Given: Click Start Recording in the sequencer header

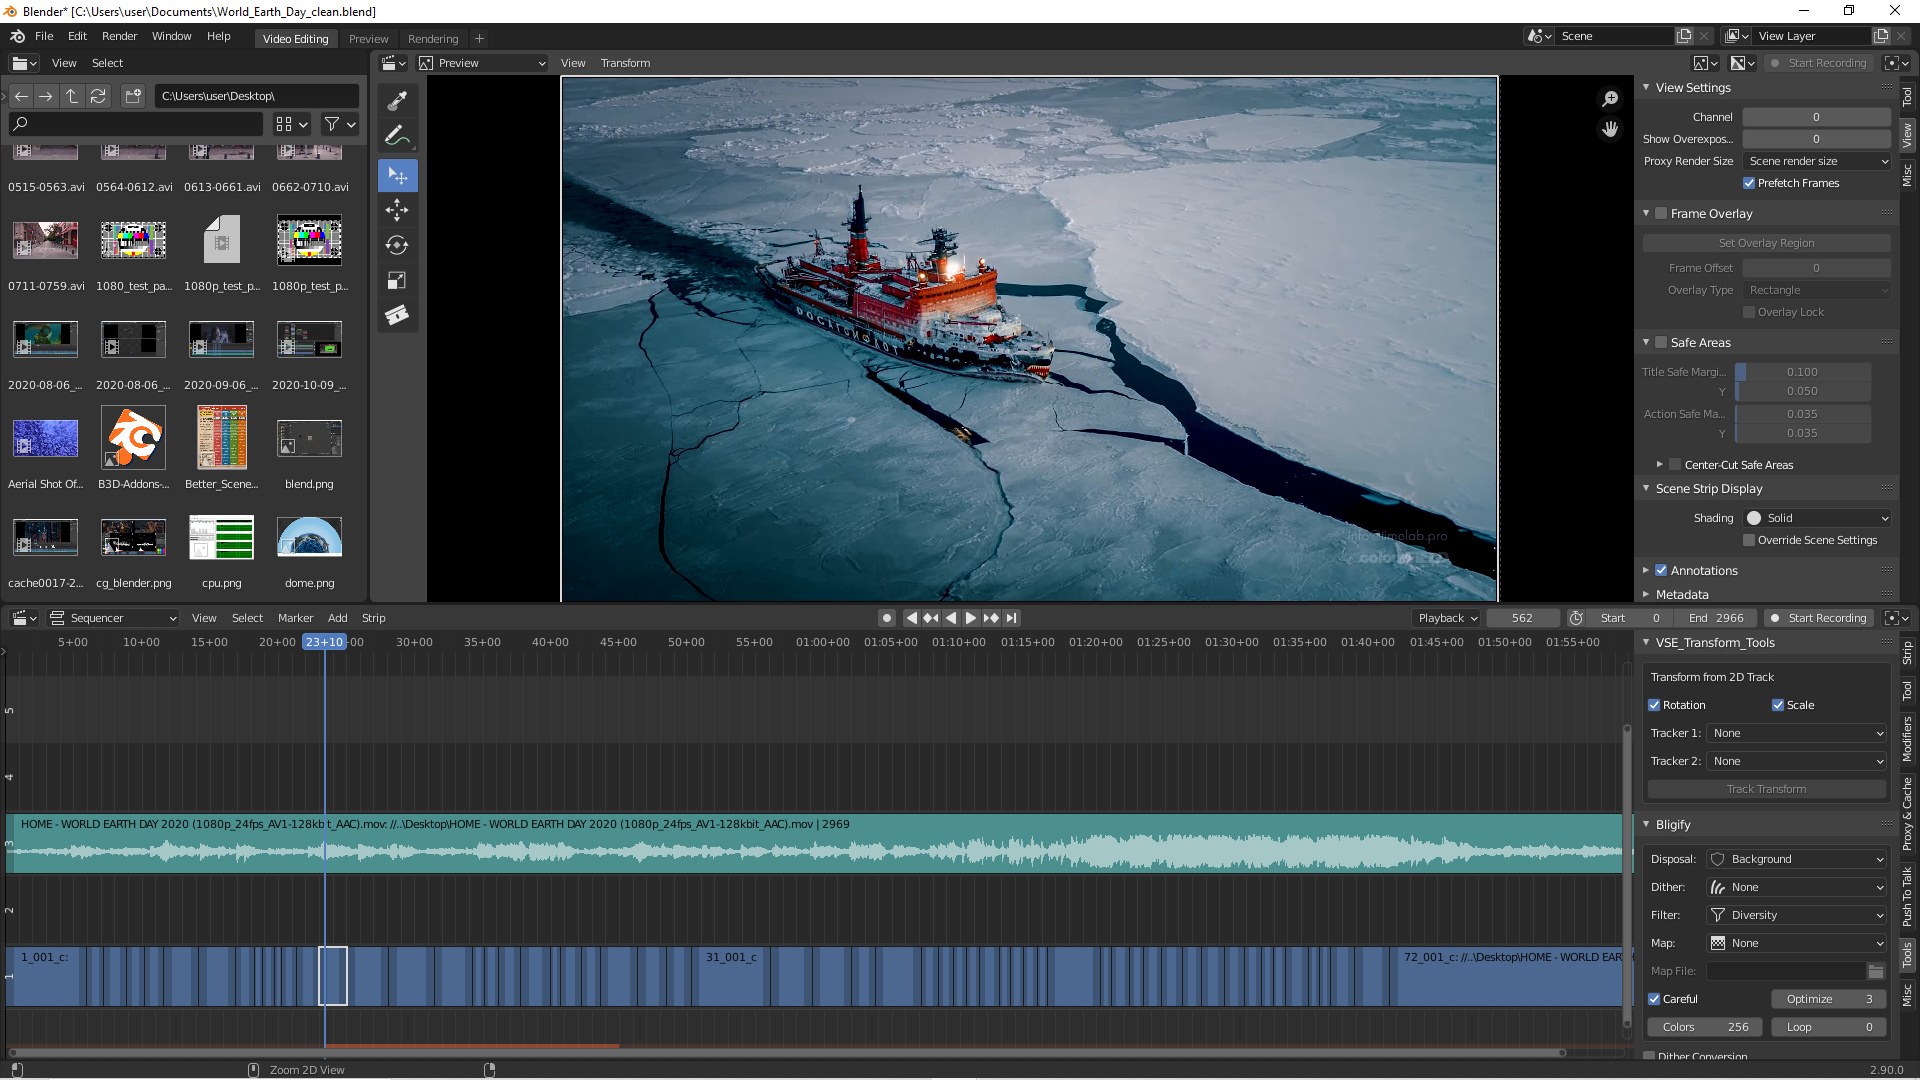Looking at the screenshot, I should (1818, 618).
